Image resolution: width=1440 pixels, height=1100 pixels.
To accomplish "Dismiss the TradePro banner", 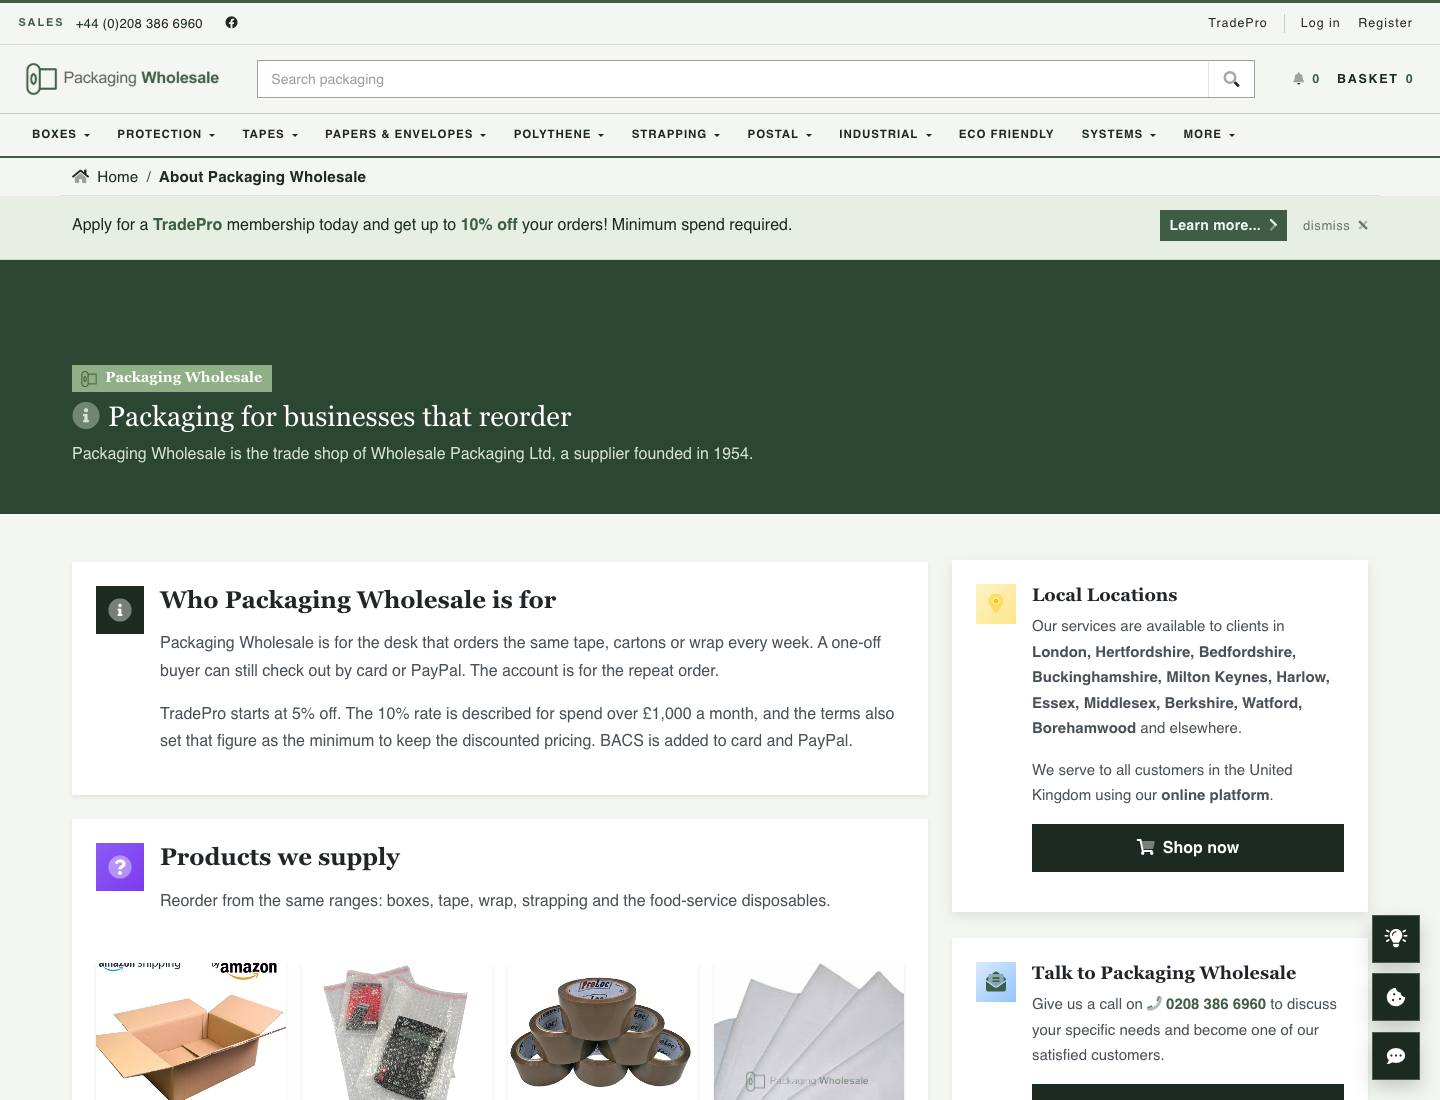I will pyautogui.click(x=1335, y=225).
